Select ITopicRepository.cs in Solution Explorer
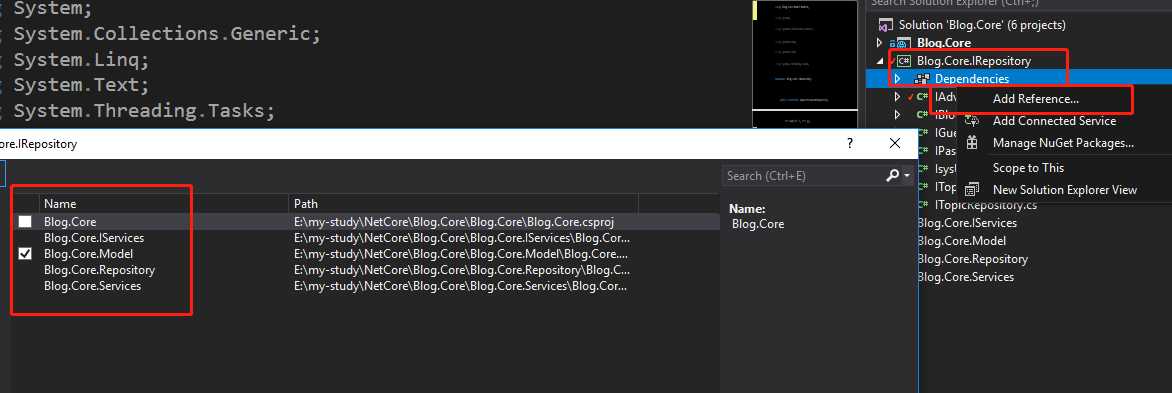Viewport: 1172px width, 393px height. click(986, 205)
